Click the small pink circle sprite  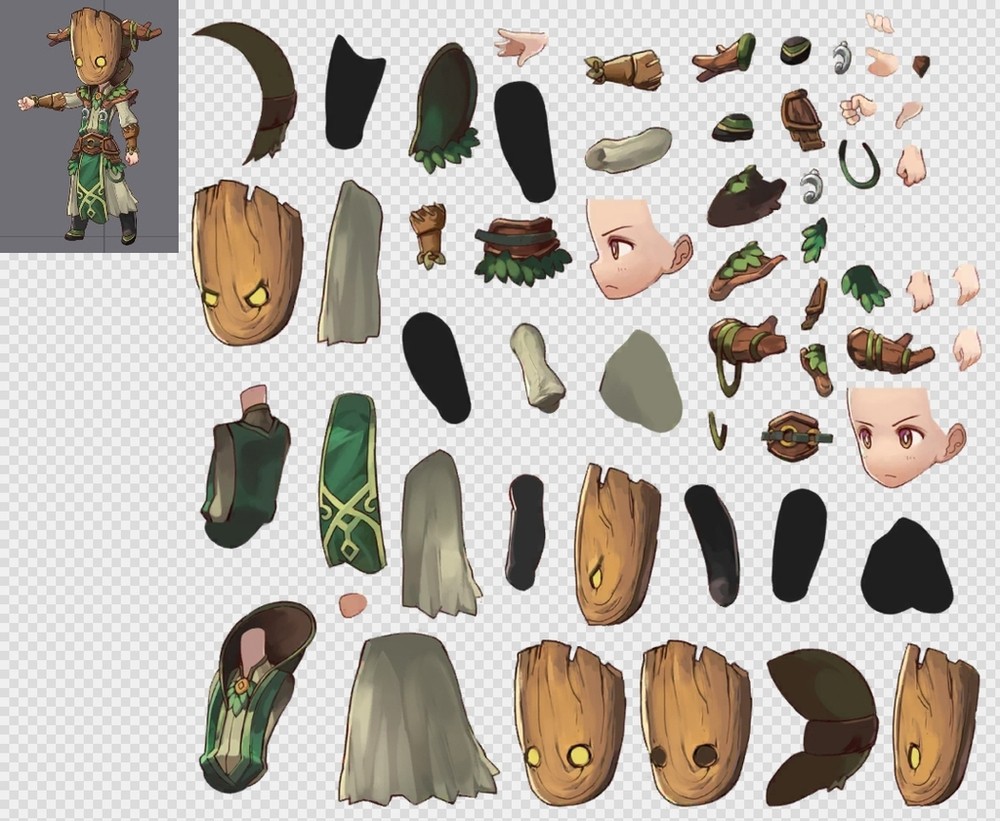[352, 605]
